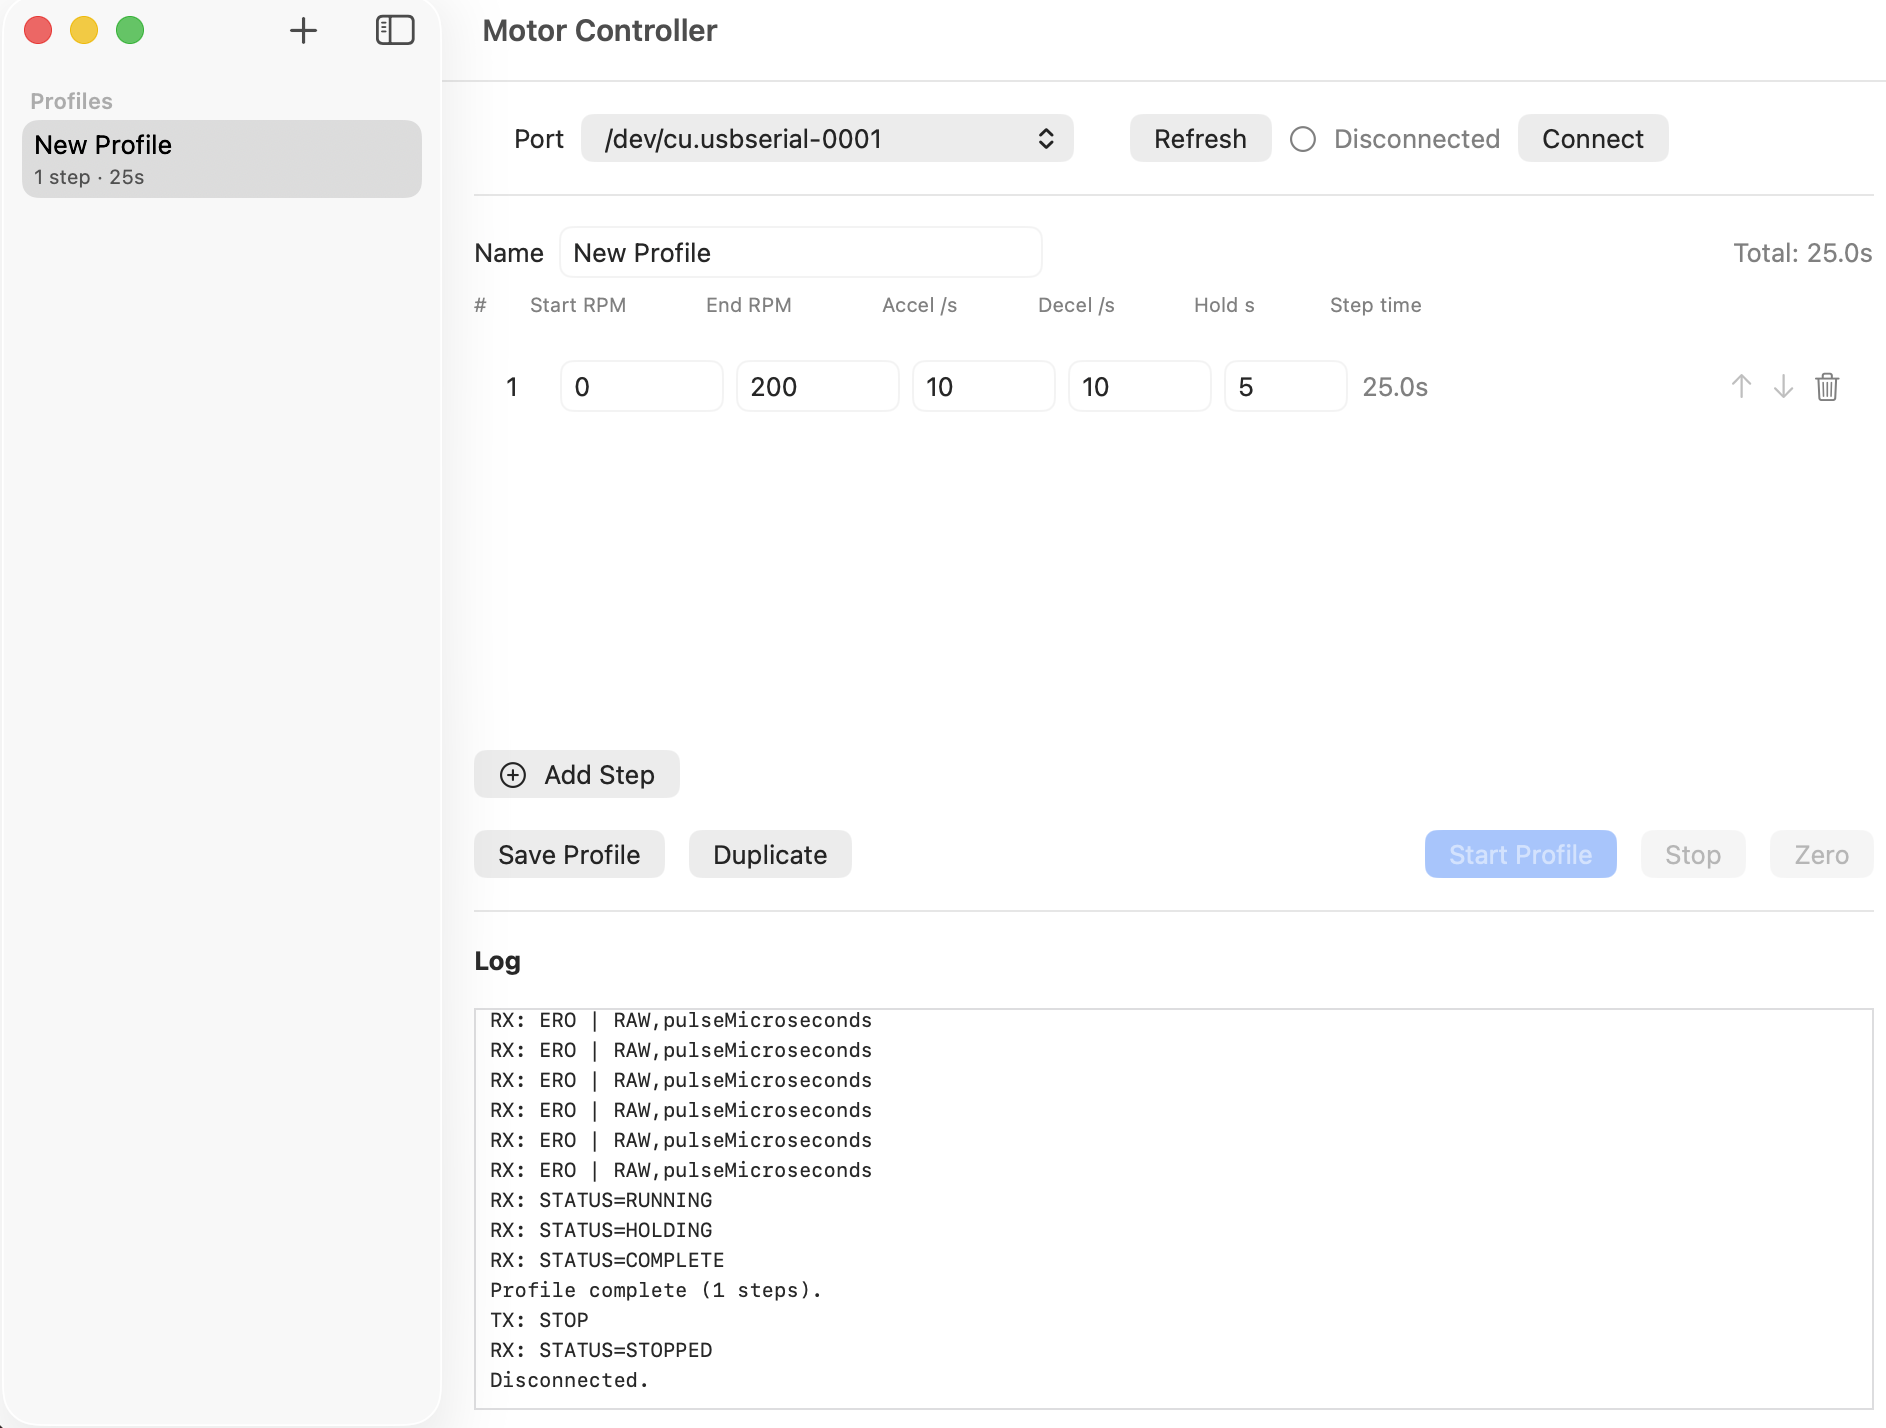Click the Accel /s column header
The height and width of the screenshot is (1428, 1886).
click(920, 305)
